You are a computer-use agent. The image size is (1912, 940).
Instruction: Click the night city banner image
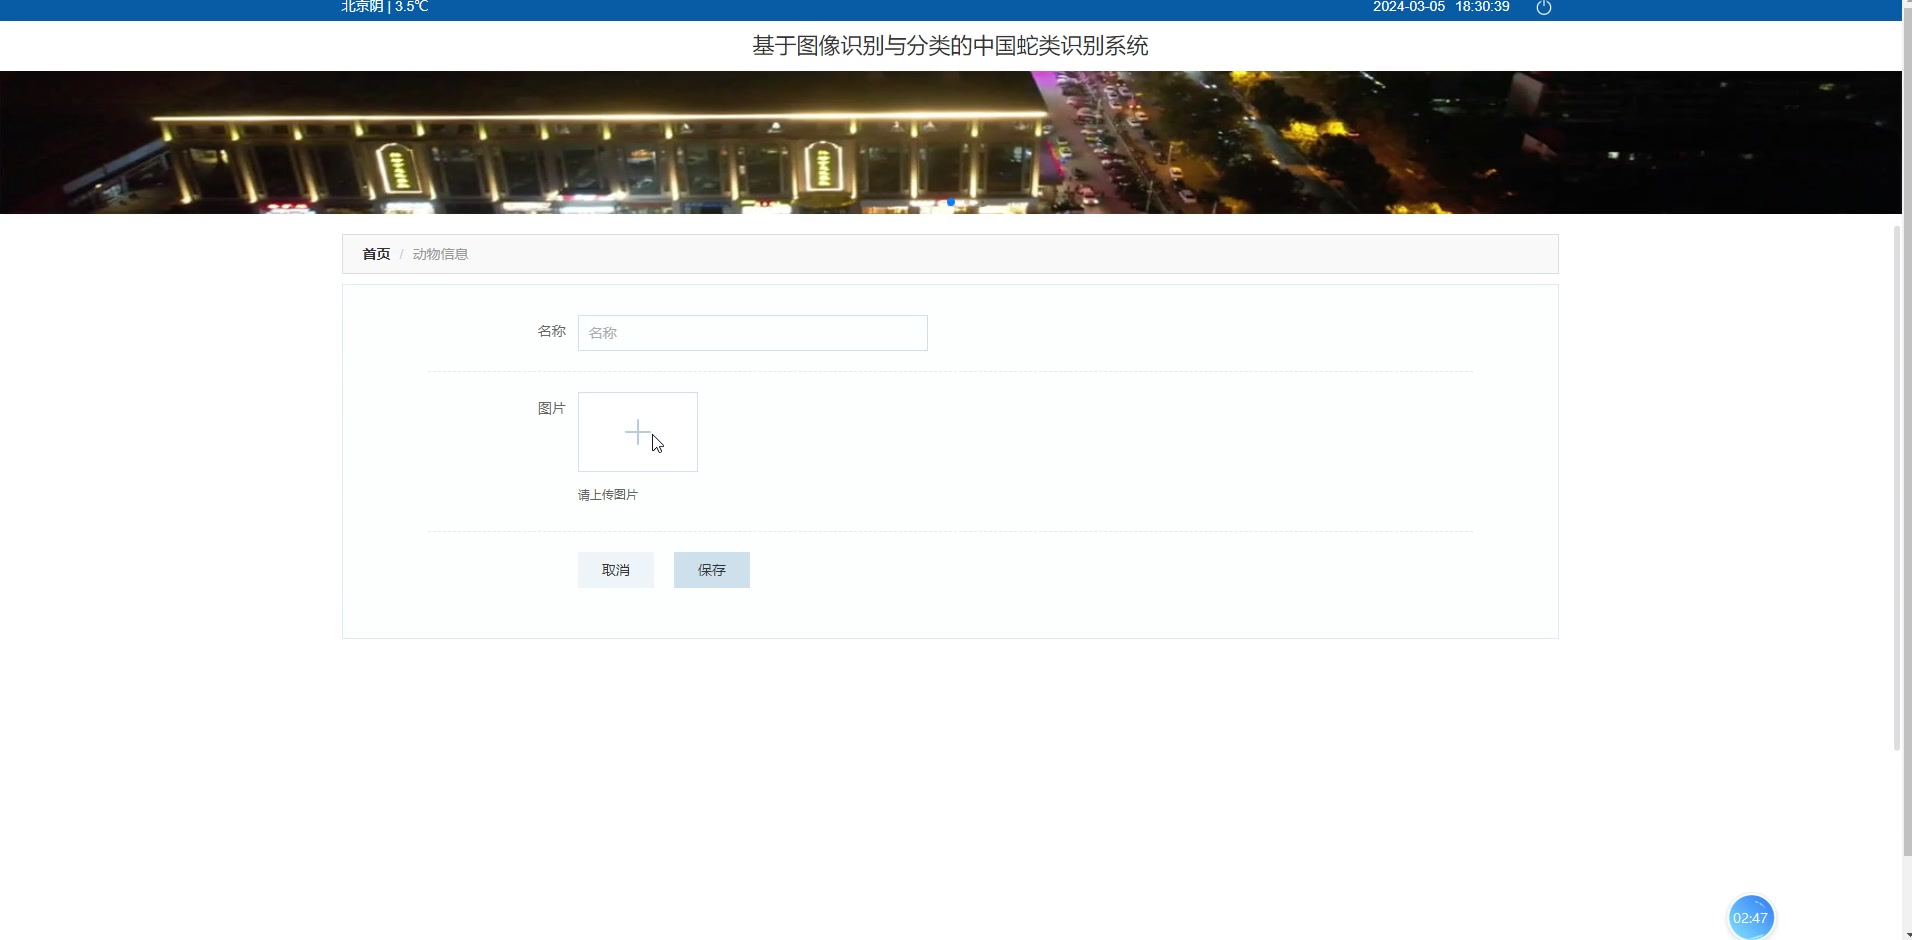coord(950,142)
